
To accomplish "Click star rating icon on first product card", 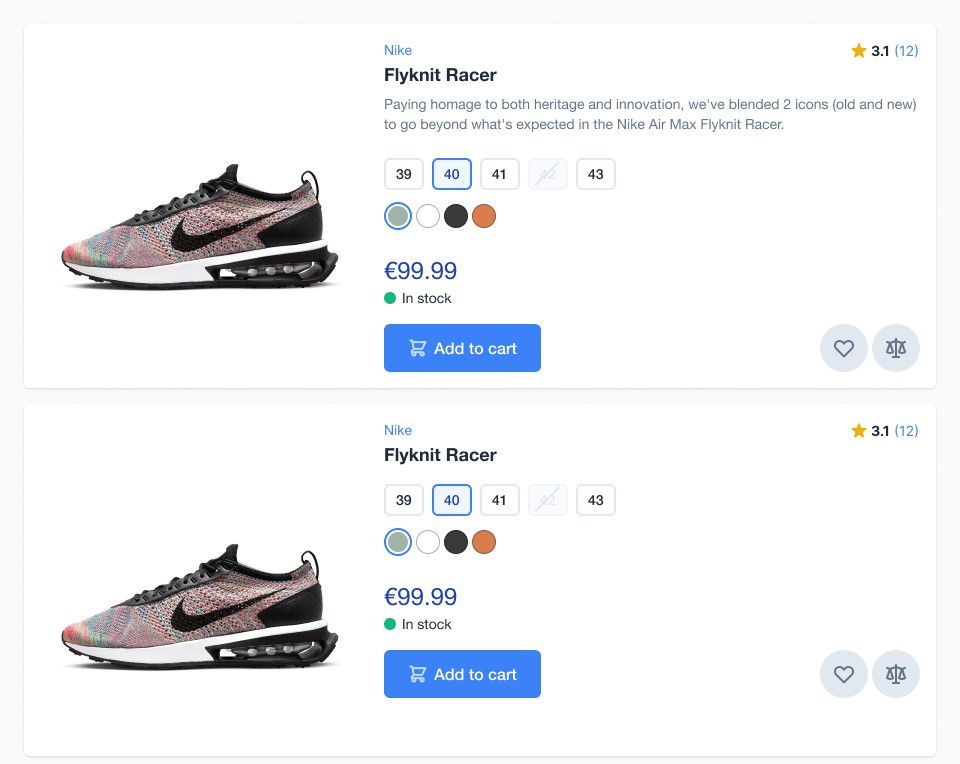I will coord(858,50).
